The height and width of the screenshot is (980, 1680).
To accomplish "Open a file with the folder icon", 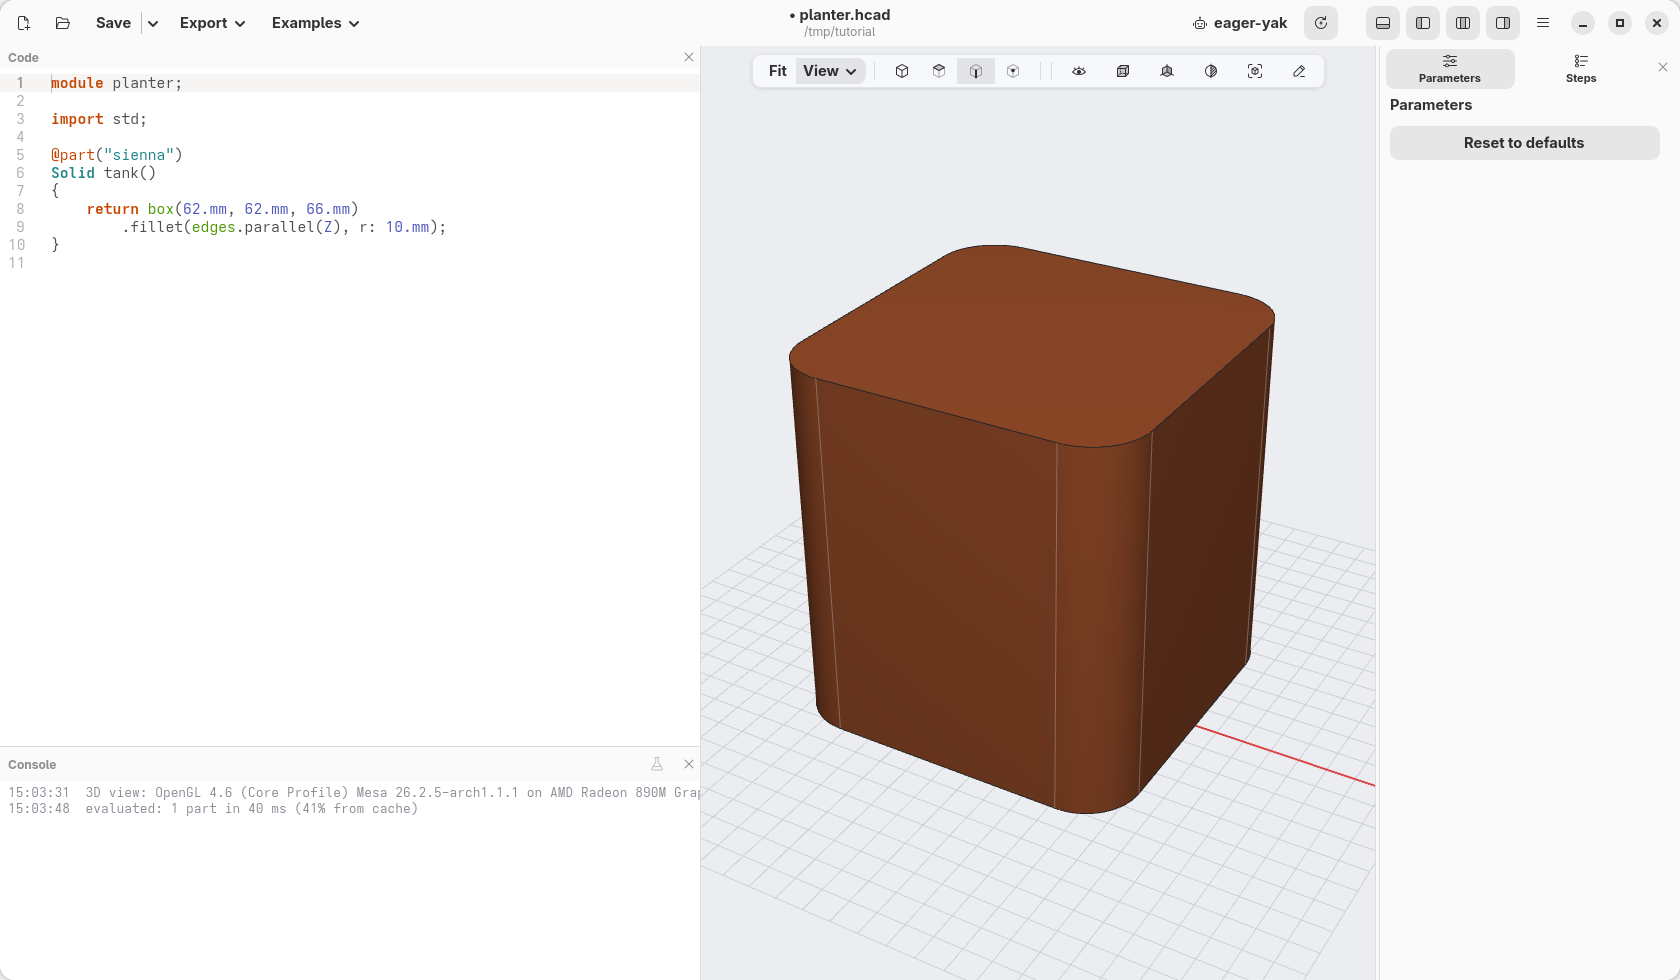I will tap(62, 23).
